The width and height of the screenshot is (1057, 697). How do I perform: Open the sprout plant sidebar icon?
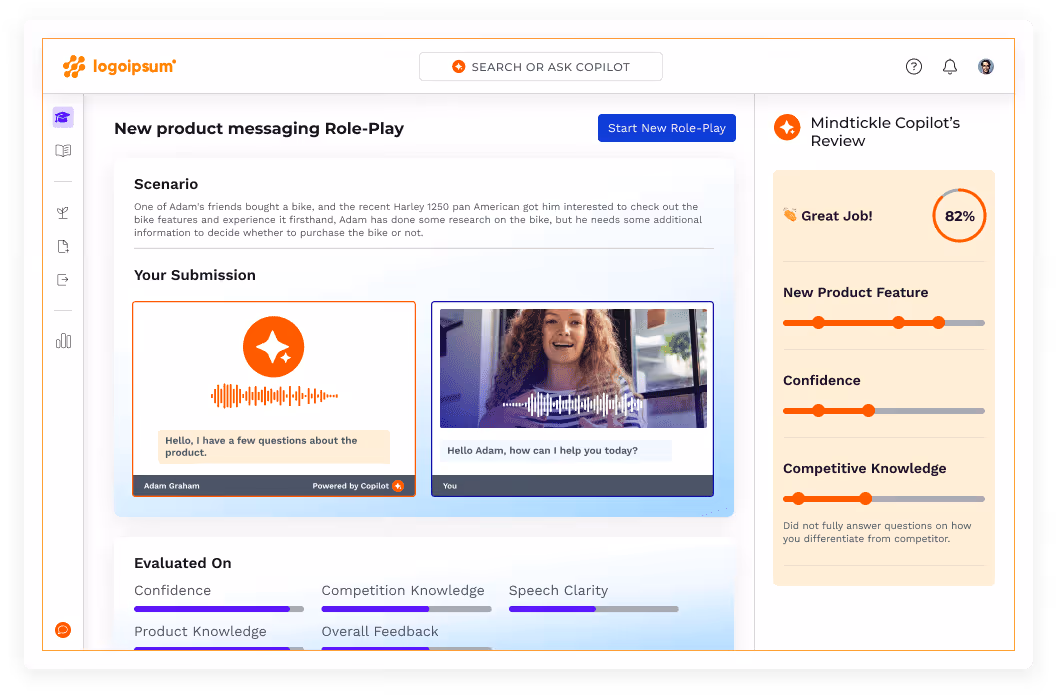click(63, 213)
